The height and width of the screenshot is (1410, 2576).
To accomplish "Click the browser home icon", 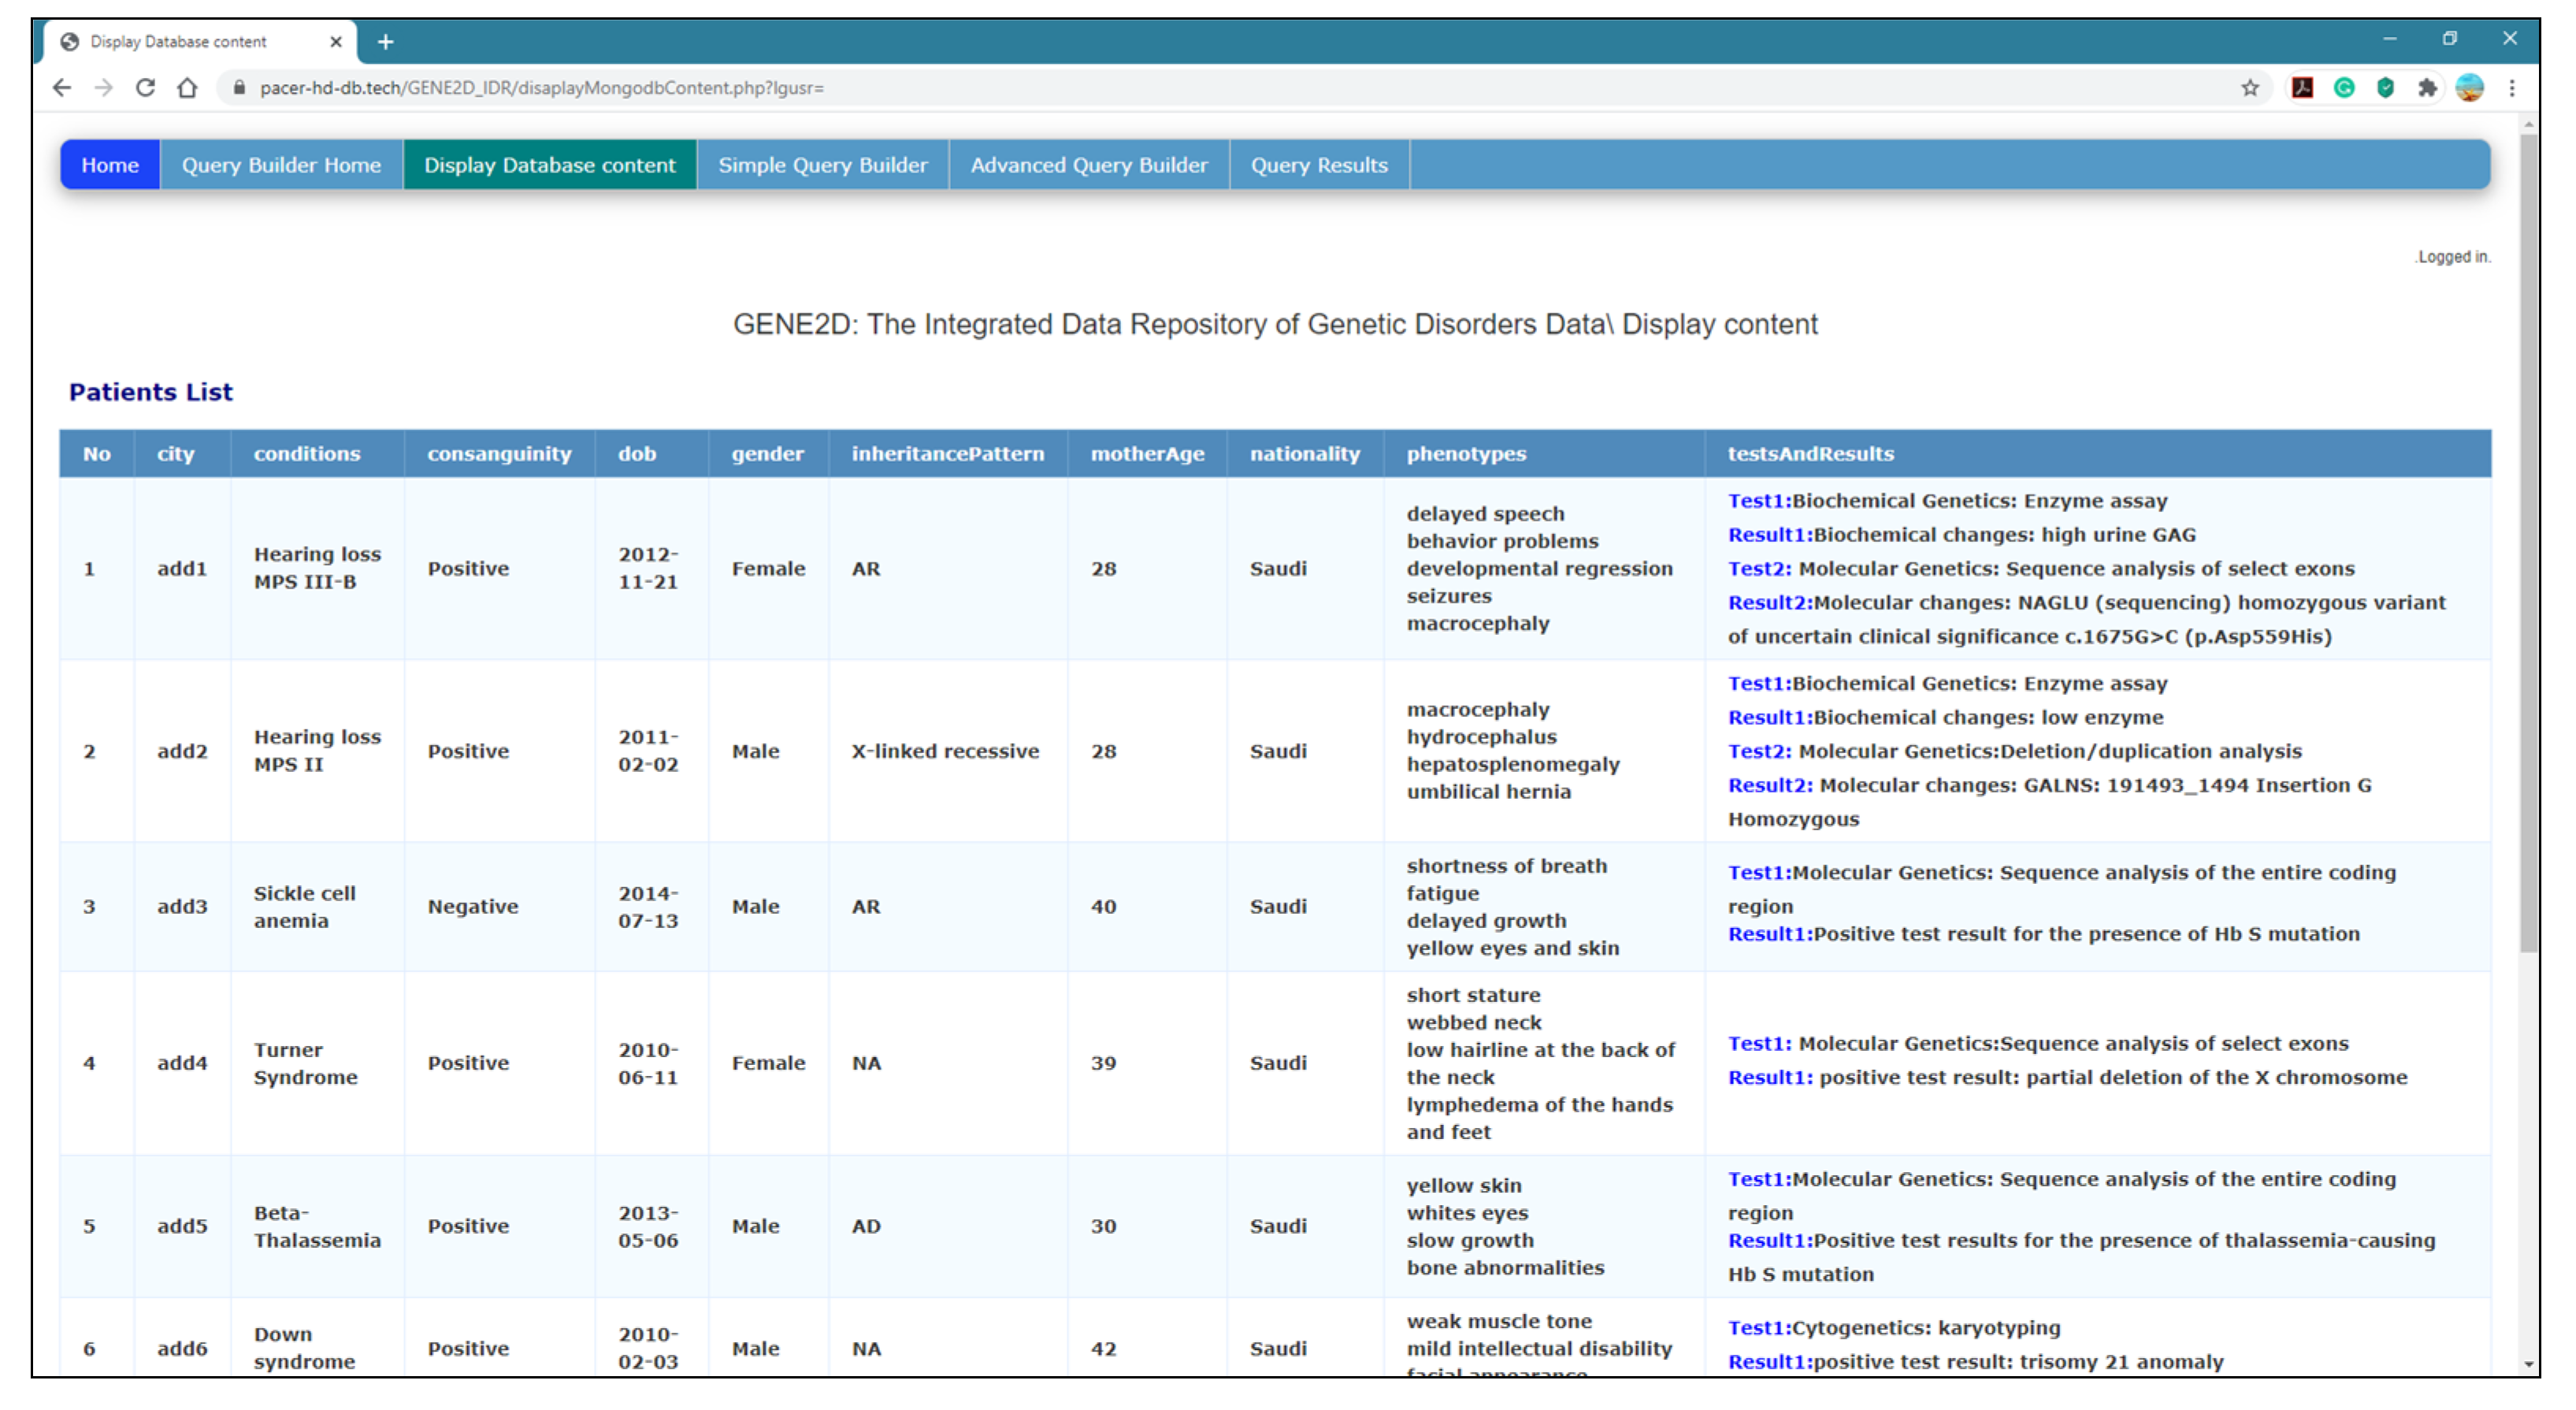I will coord(187,88).
